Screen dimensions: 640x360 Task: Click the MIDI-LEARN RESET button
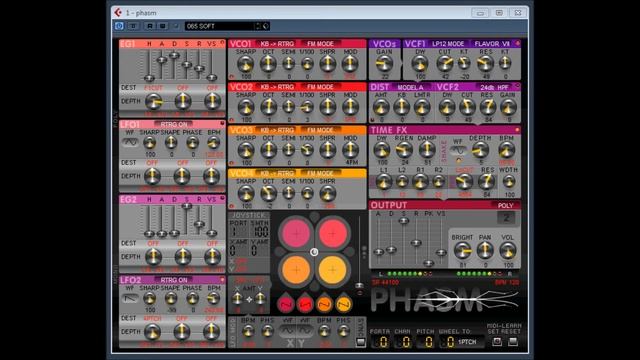512,341
